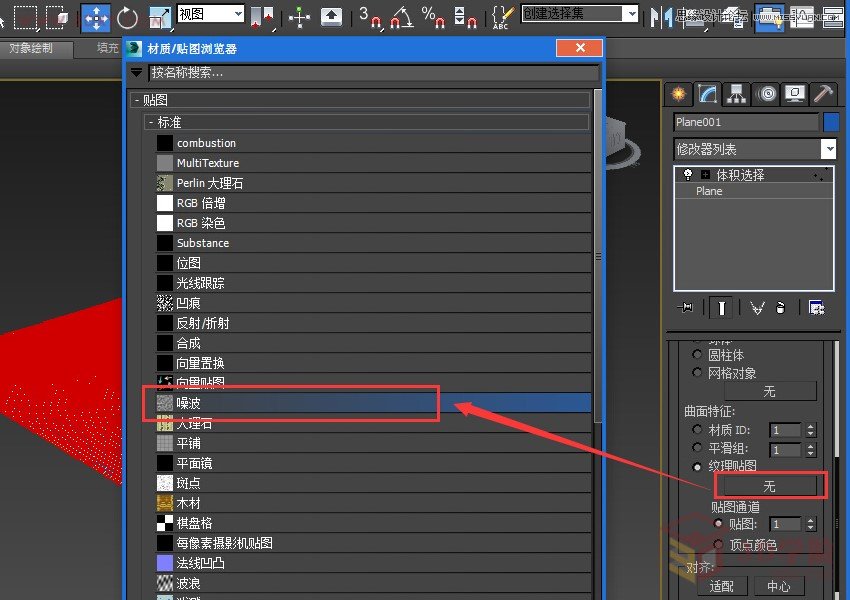Viewport: 850px width, 600px height.
Task: Click the 无 texture map button
Action: point(768,487)
